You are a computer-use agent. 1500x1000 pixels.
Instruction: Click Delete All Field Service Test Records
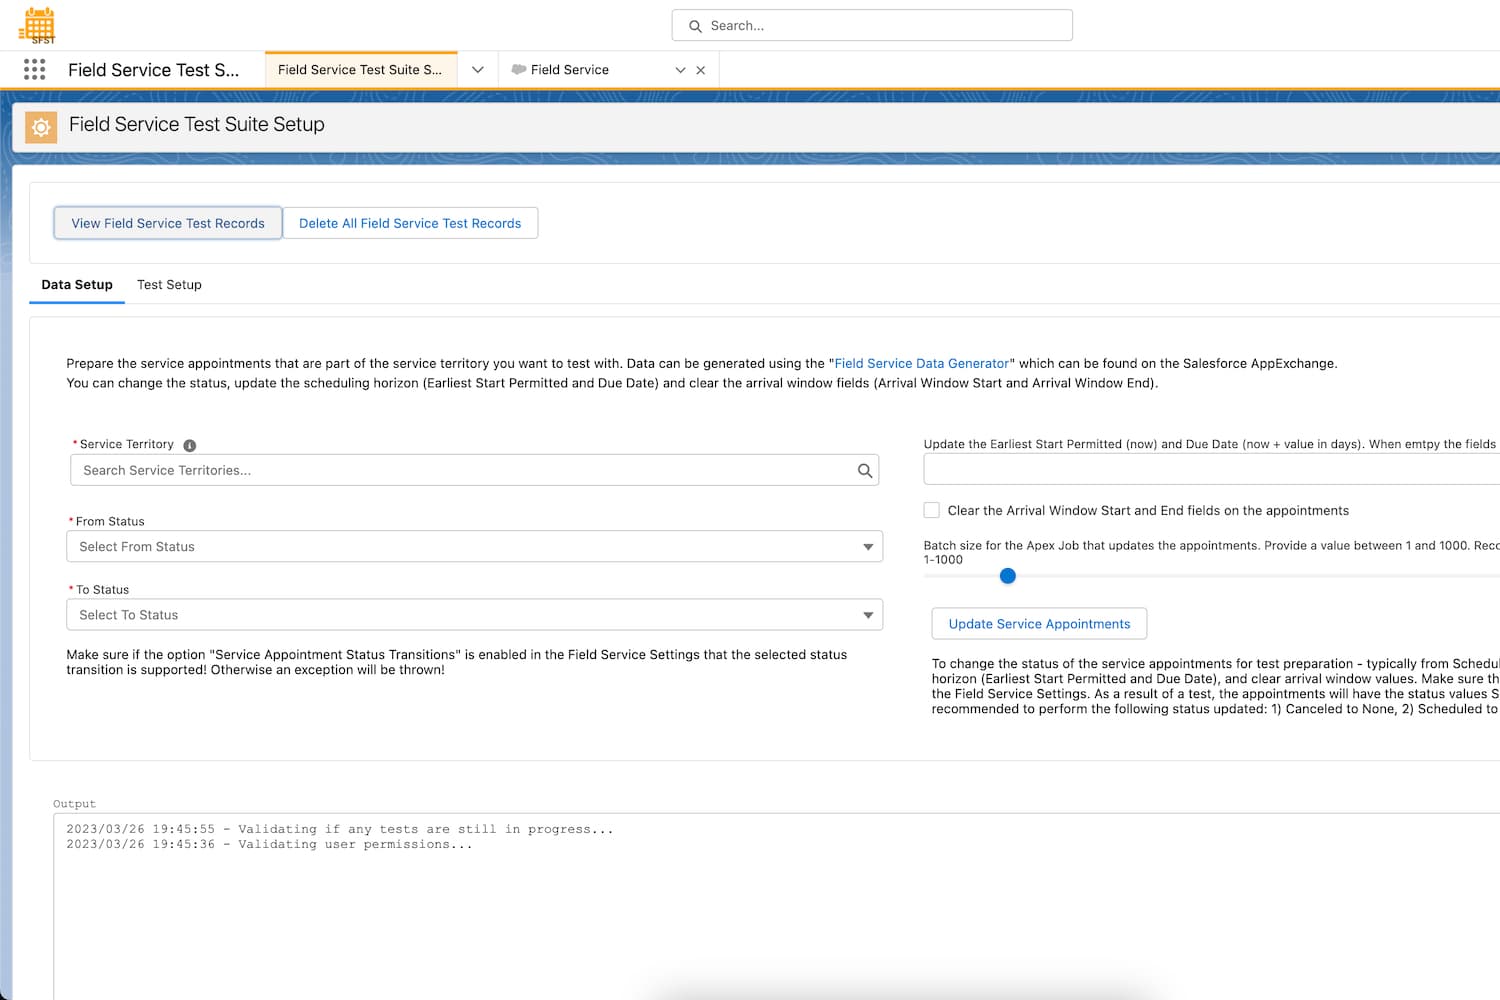[x=410, y=223]
